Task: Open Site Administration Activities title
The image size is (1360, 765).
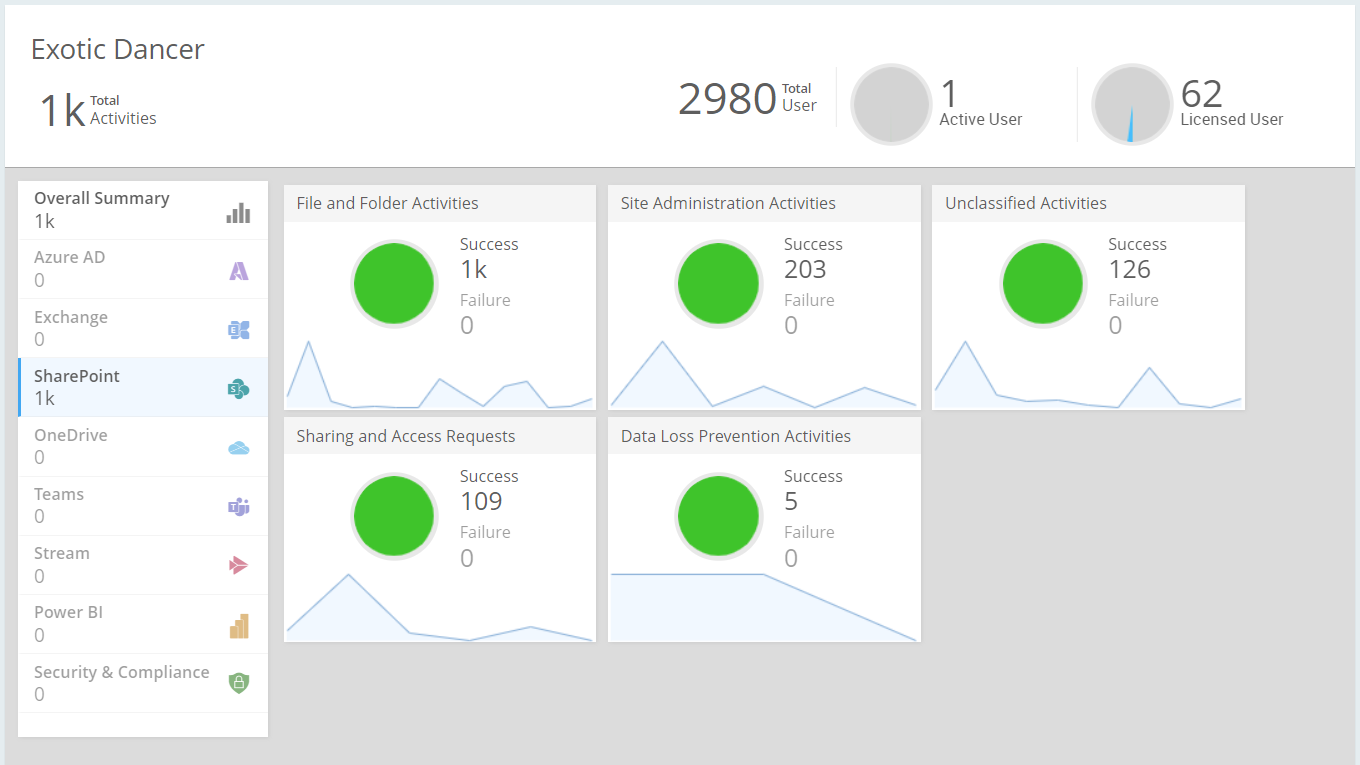Action: click(728, 203)
